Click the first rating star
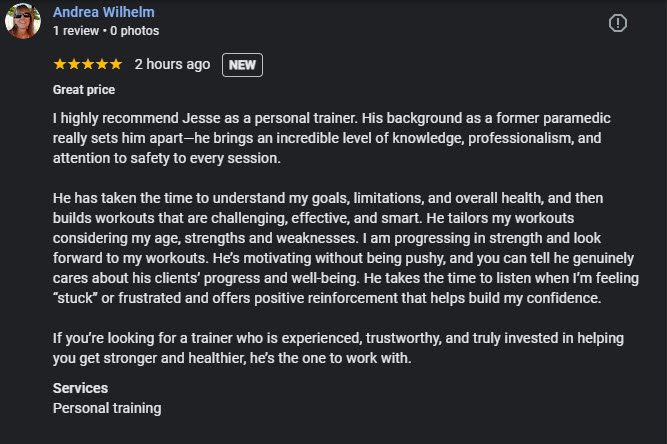 tap(59, 64)
